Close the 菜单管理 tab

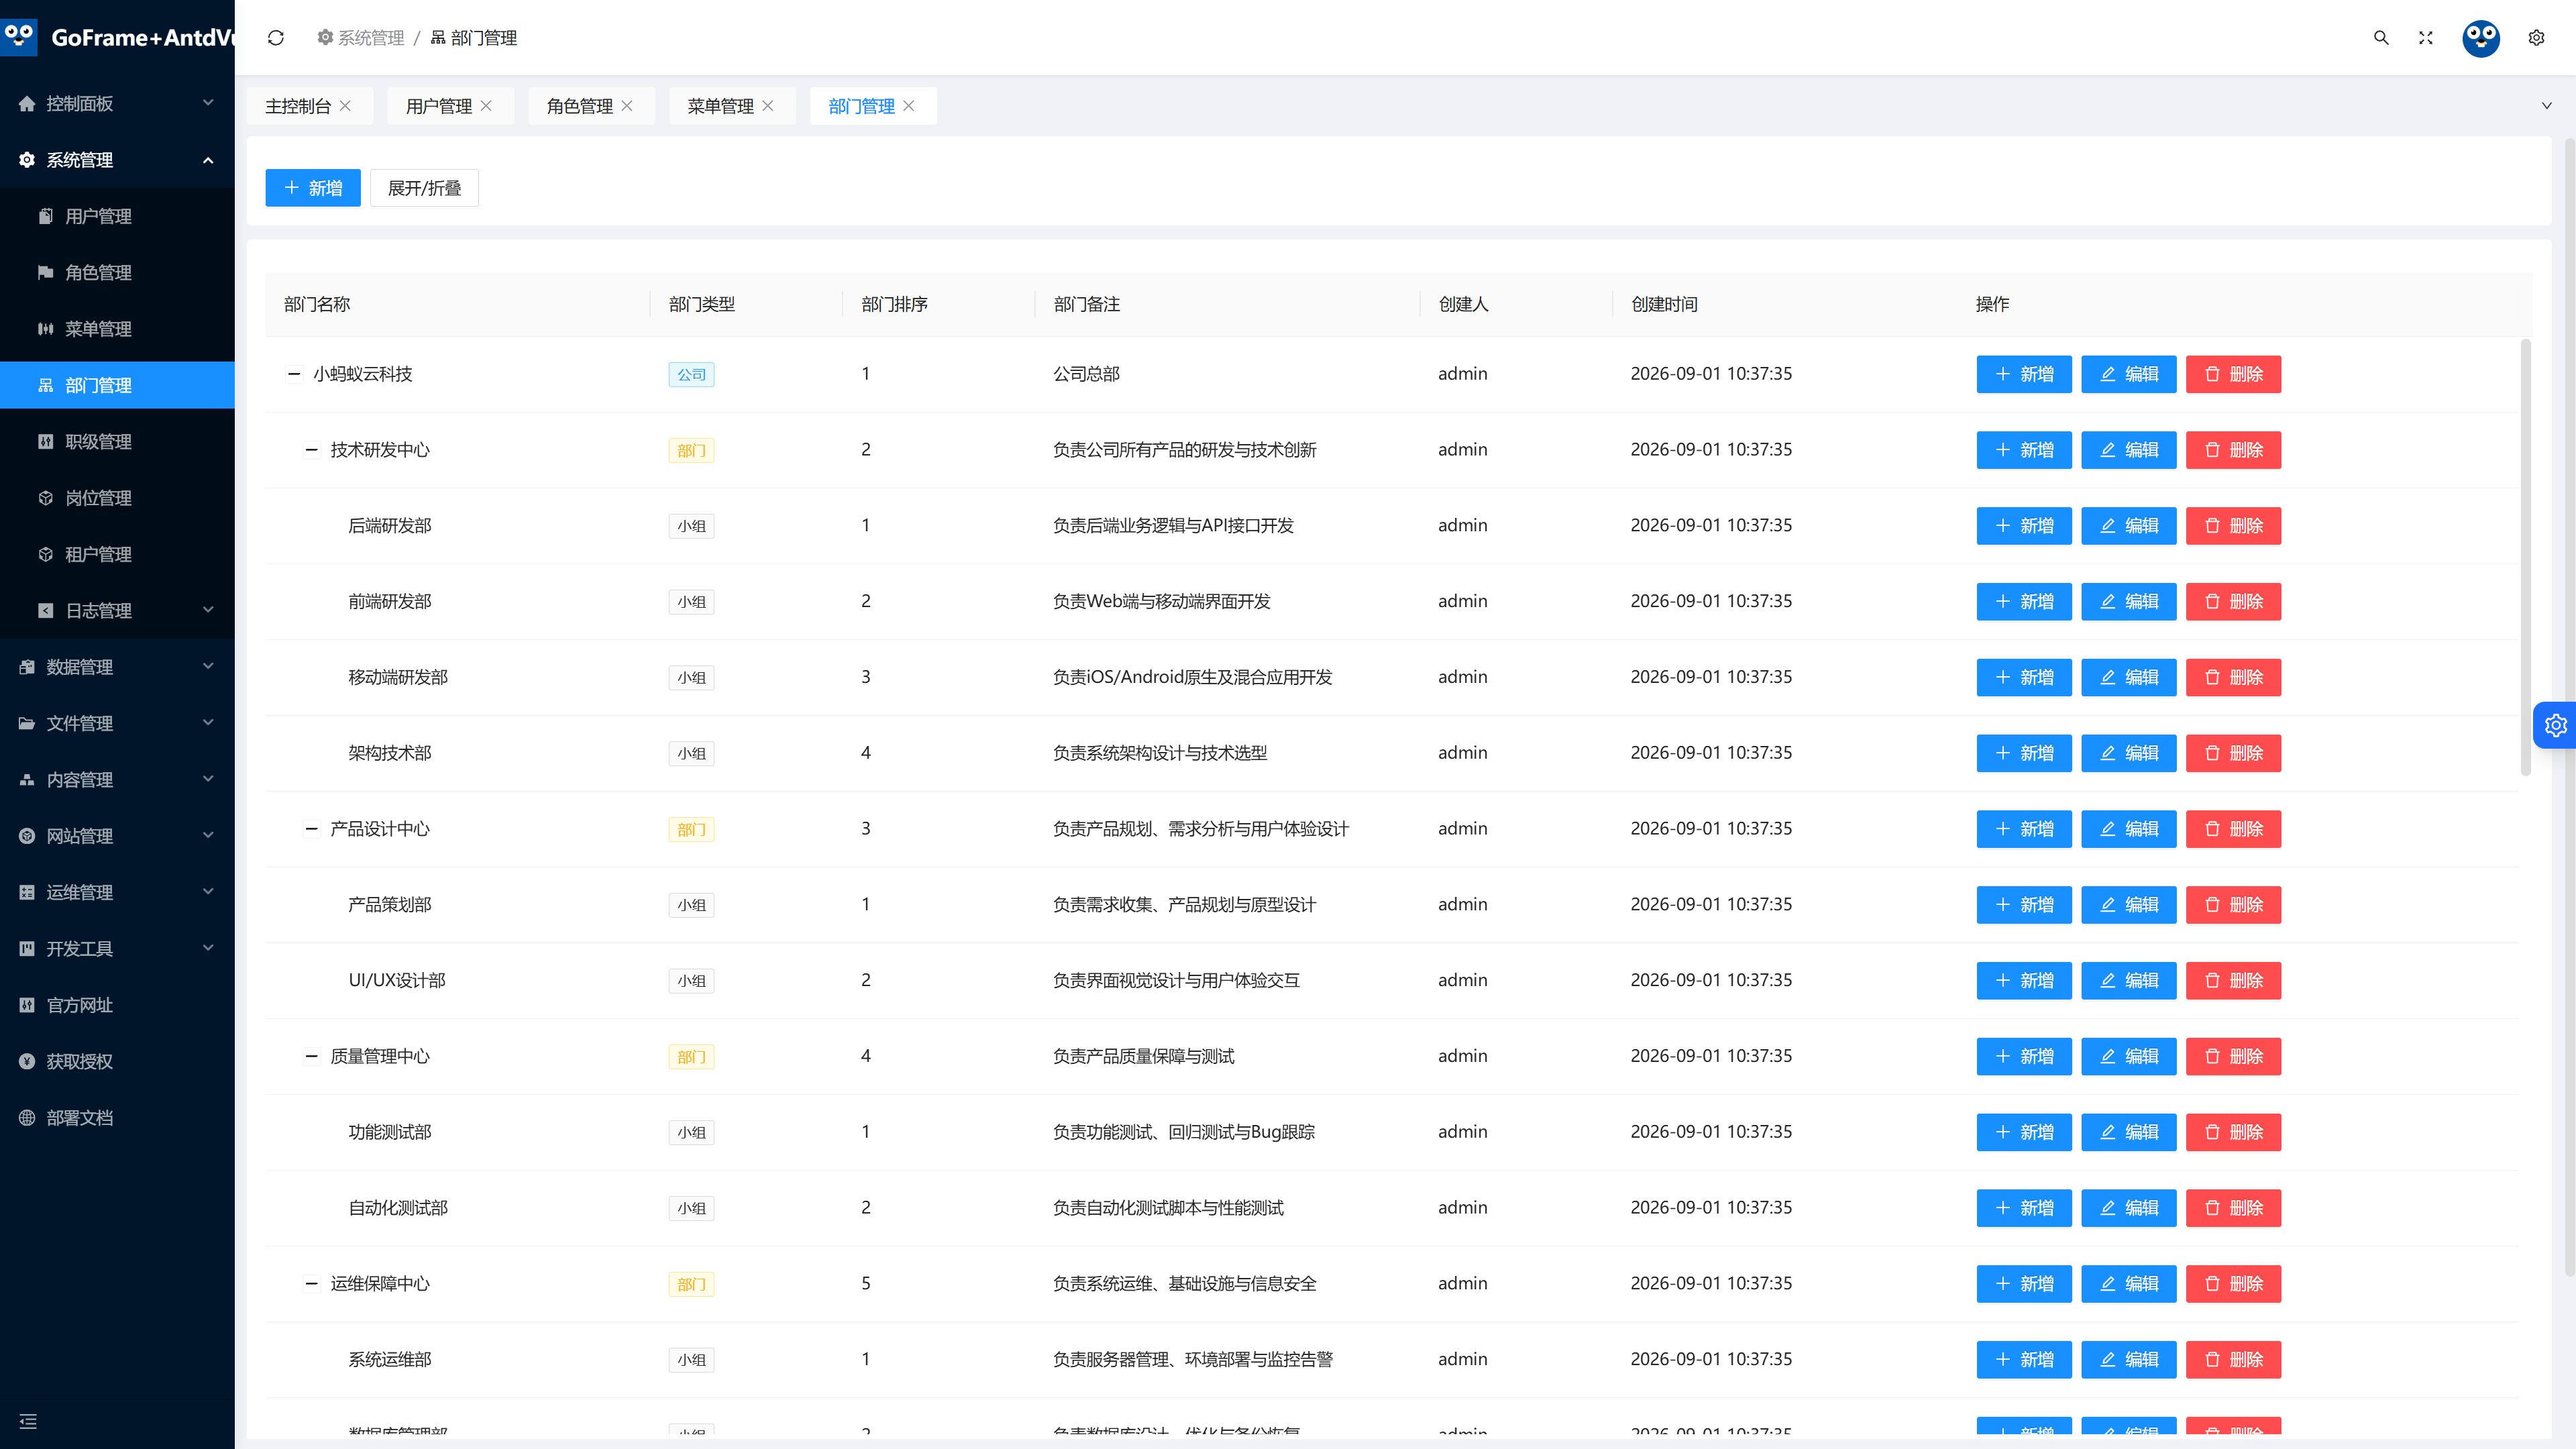coord(768,106)
